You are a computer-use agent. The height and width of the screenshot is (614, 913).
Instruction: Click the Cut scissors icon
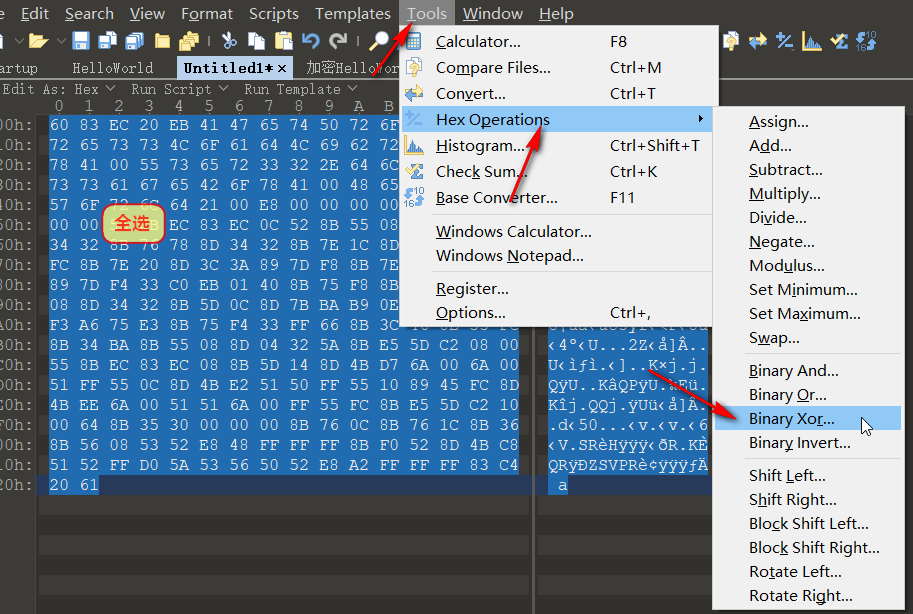(229, 41)
